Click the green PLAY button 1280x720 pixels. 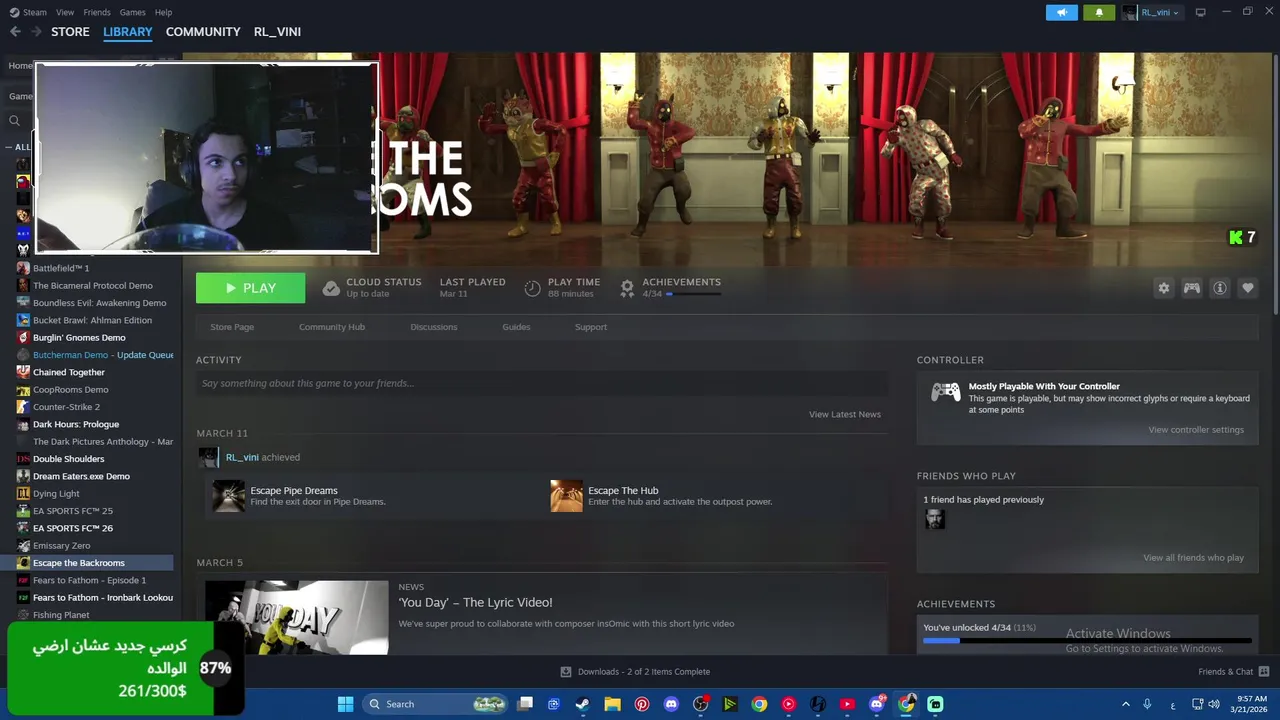point(250,288)
